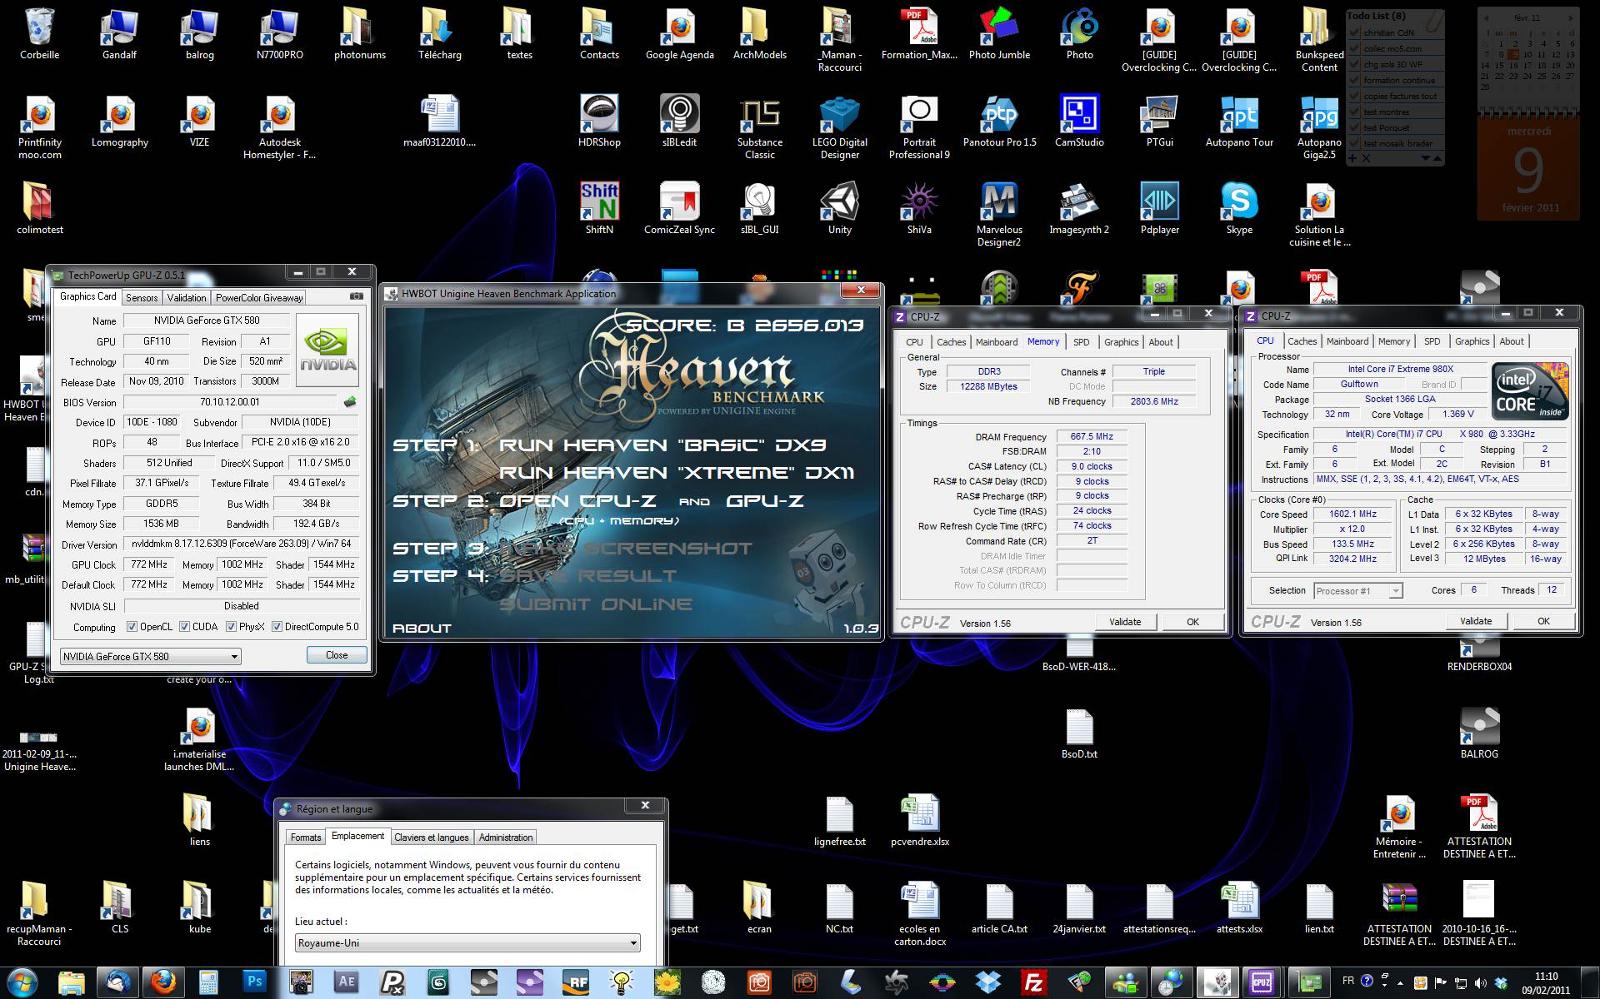Select Pdplayer desktop icon

click(1159, 209)
